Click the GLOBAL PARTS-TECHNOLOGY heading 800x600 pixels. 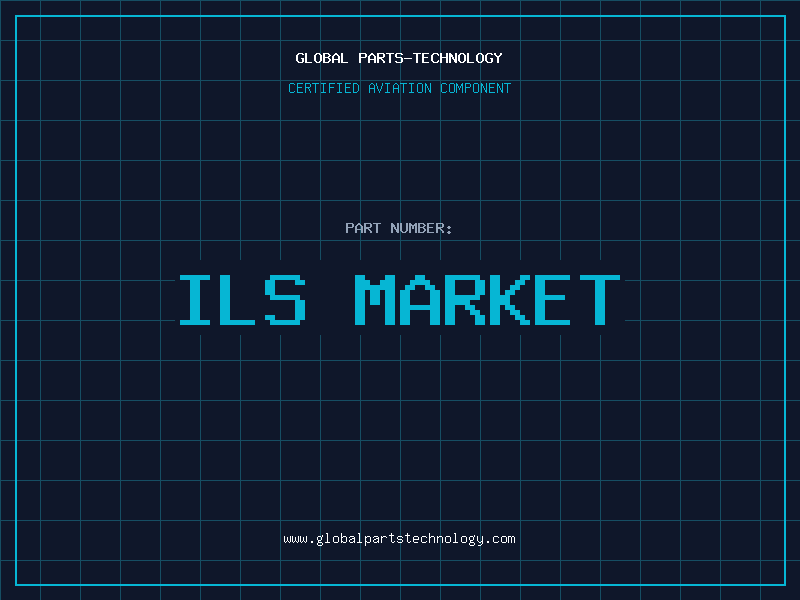399,58
